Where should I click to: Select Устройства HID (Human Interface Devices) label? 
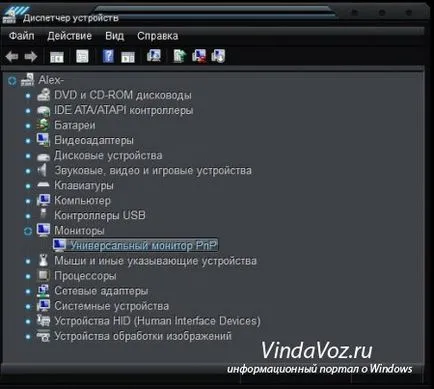point(157,321)
